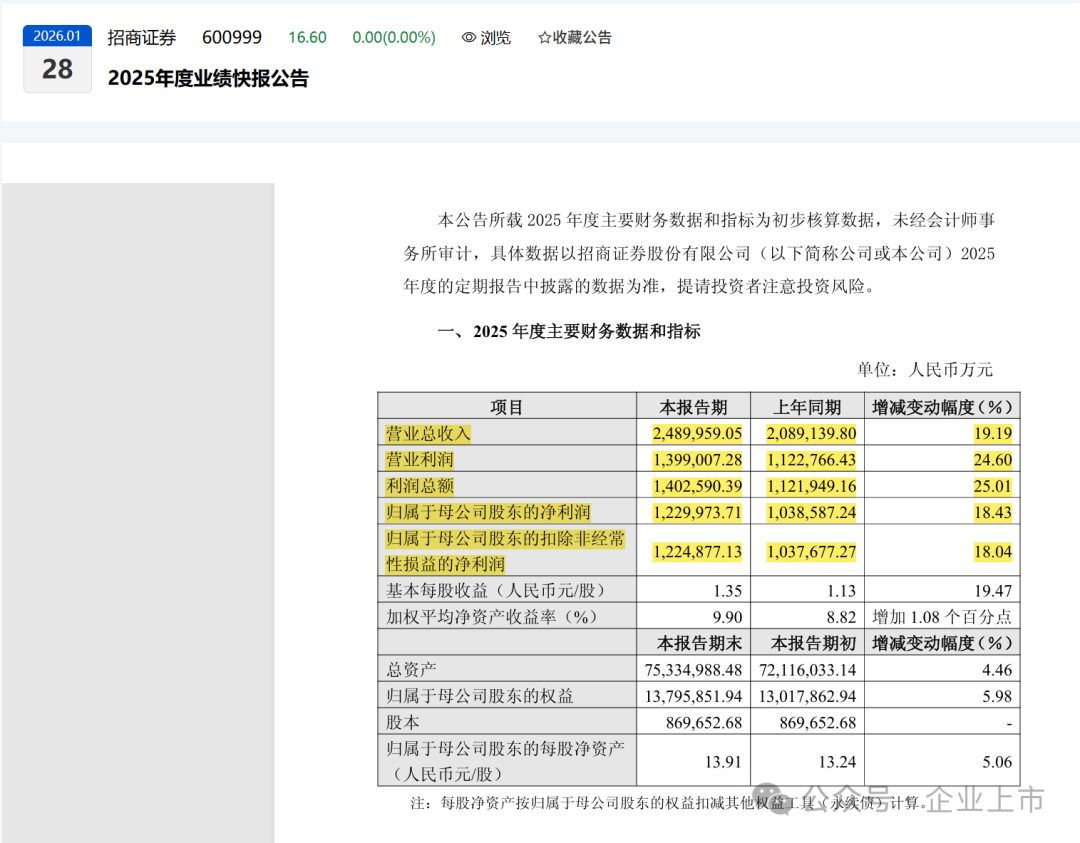Click the 2026.01 28 date badge

[x=57, y=59]
